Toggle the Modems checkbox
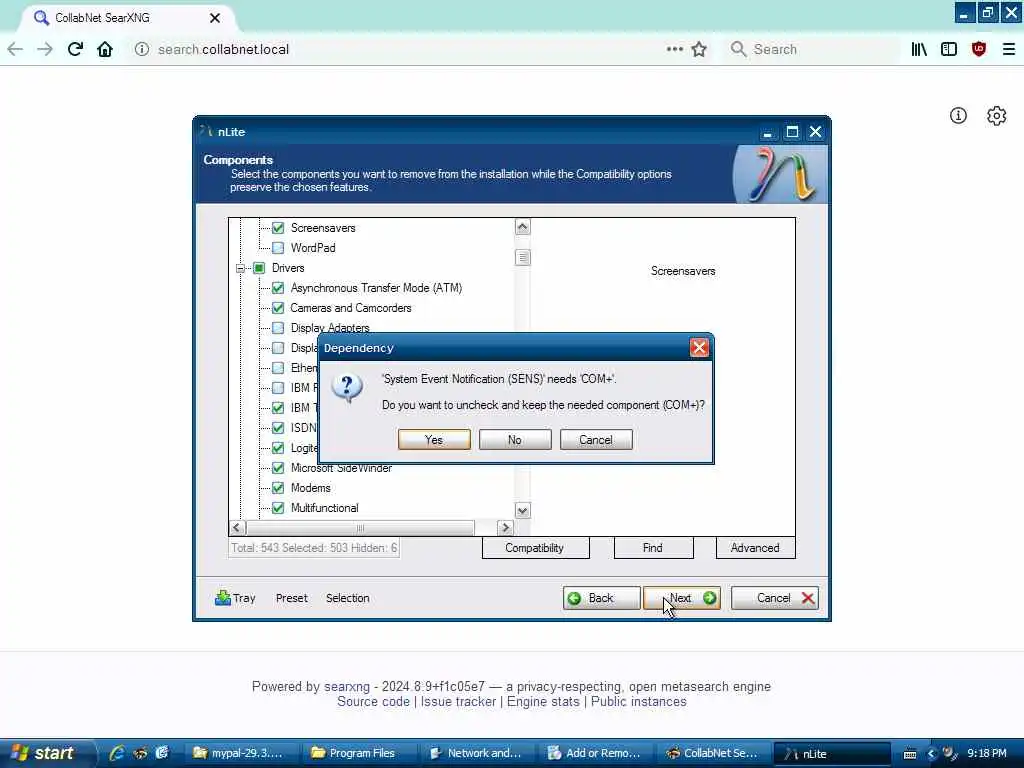 (278, 488)
